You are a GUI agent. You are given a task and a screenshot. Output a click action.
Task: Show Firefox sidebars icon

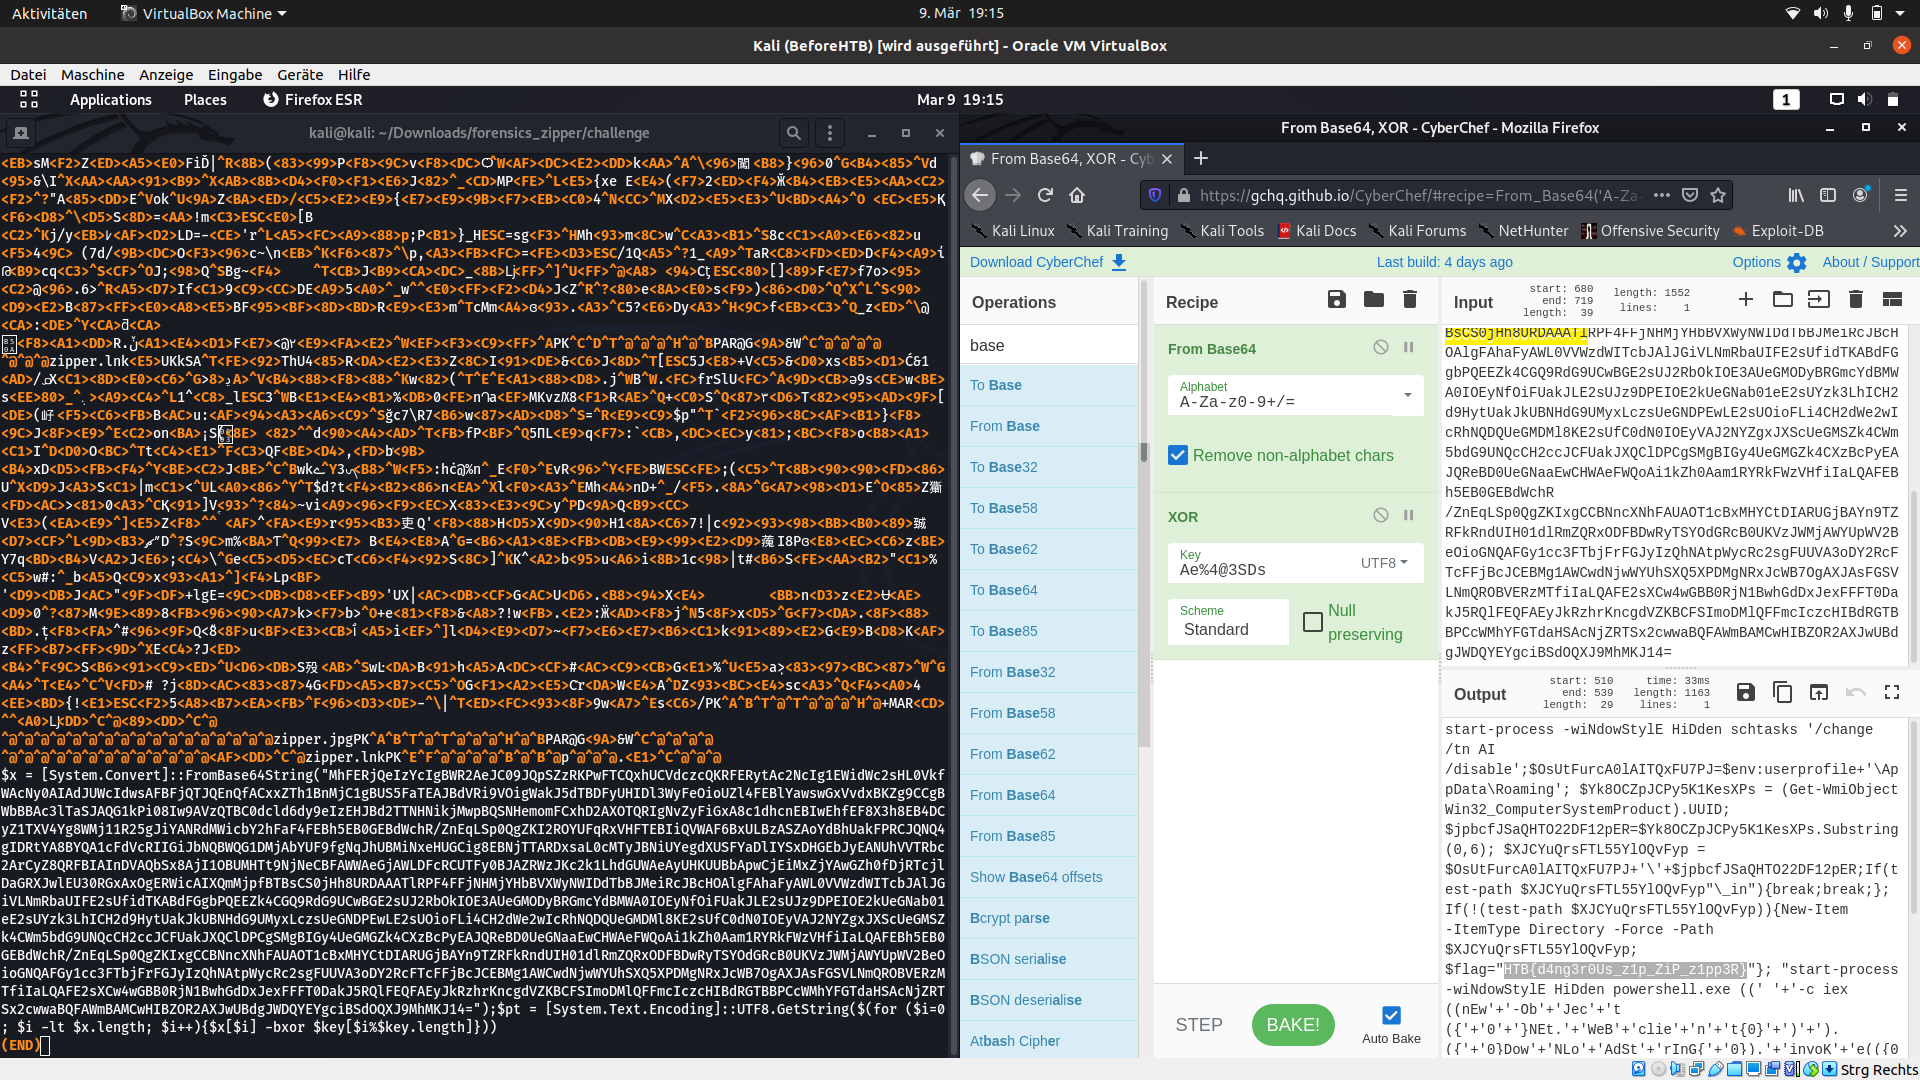(1828, 195)
